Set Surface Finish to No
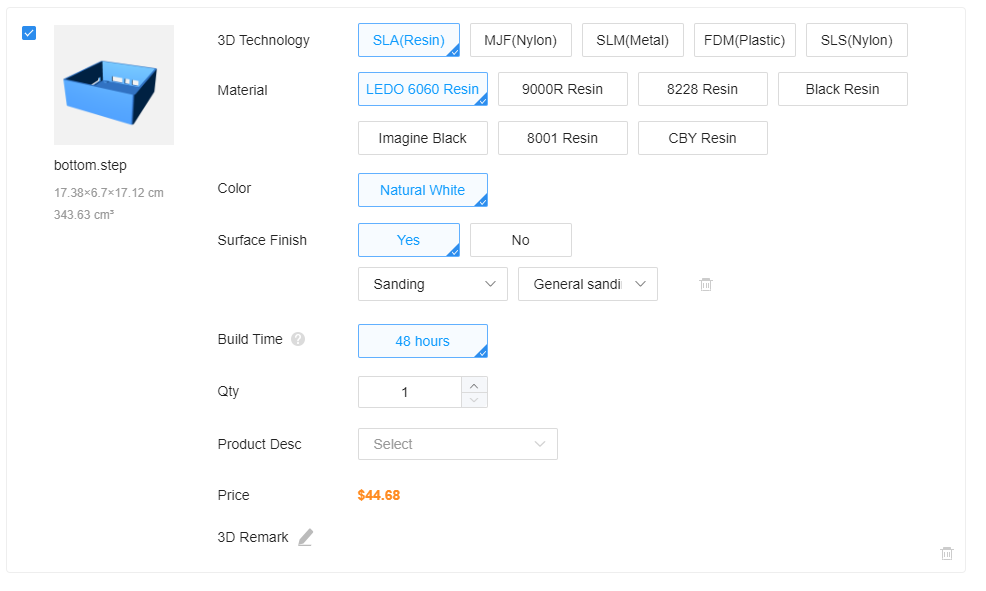 pyautogui.click(x=521, y=240)
